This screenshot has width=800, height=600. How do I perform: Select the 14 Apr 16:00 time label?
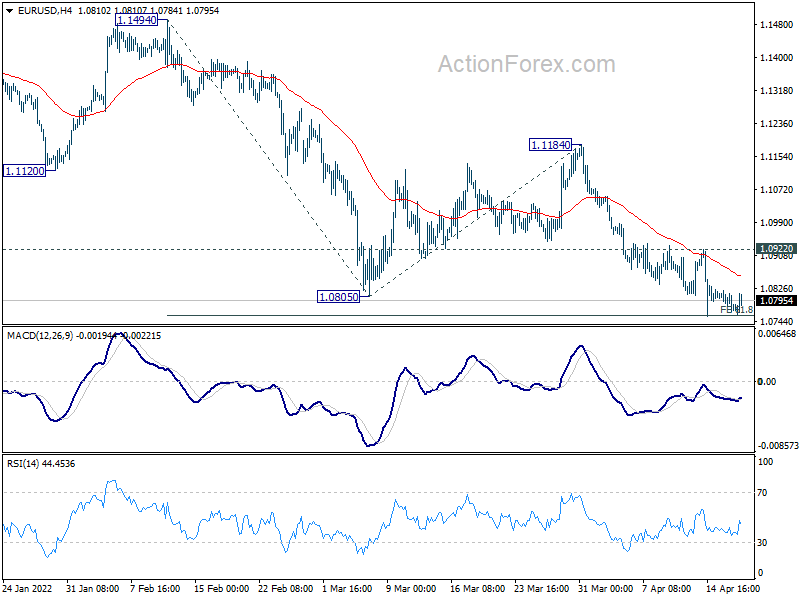[x=733, y=589]
